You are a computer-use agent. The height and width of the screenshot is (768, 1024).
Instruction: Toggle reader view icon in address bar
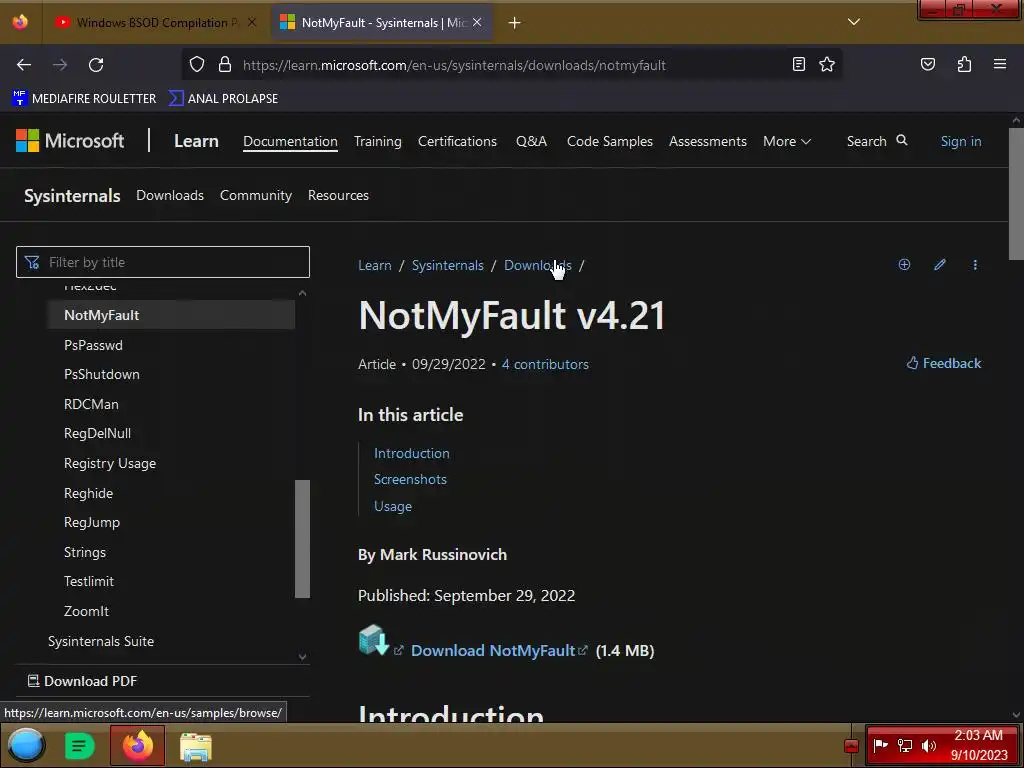pos(799,64)
